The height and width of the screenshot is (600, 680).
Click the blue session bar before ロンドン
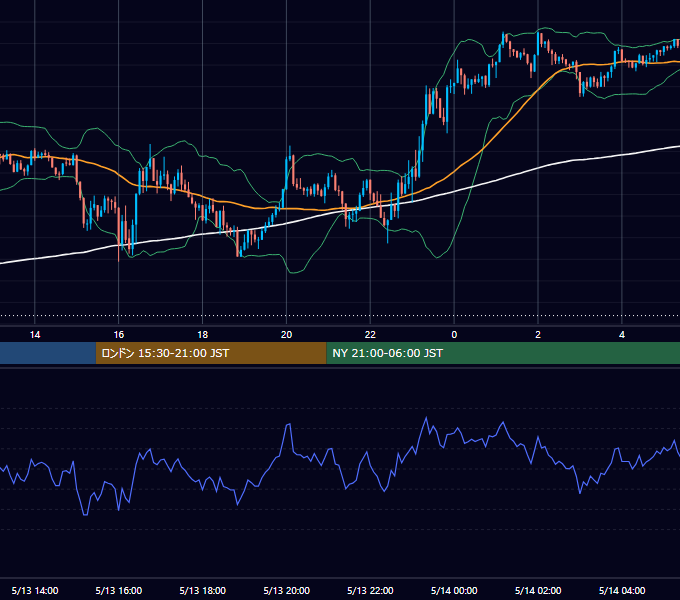click(x=48, y=353)
